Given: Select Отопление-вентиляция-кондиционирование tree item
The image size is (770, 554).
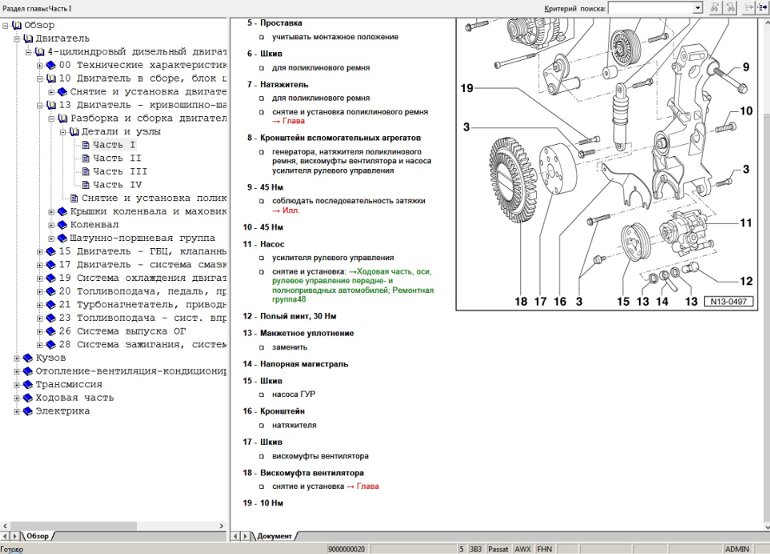Looking at the screenshot, I should tap(131, 371).
